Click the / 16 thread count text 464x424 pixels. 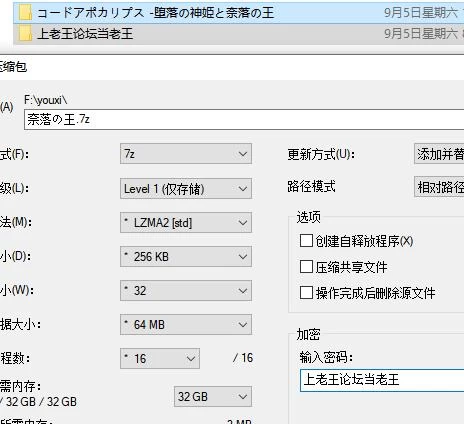pos(243,358)
